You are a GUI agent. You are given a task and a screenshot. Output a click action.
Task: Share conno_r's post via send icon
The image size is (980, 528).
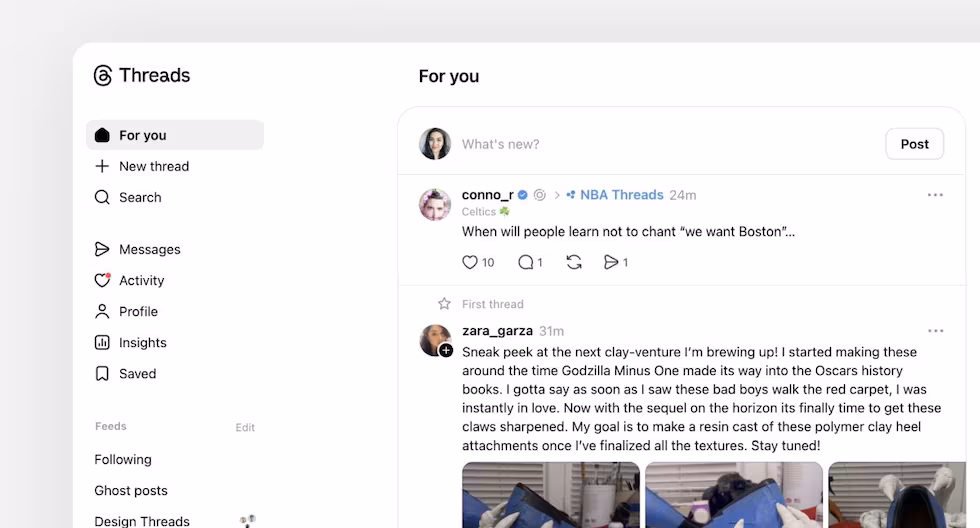611,262
